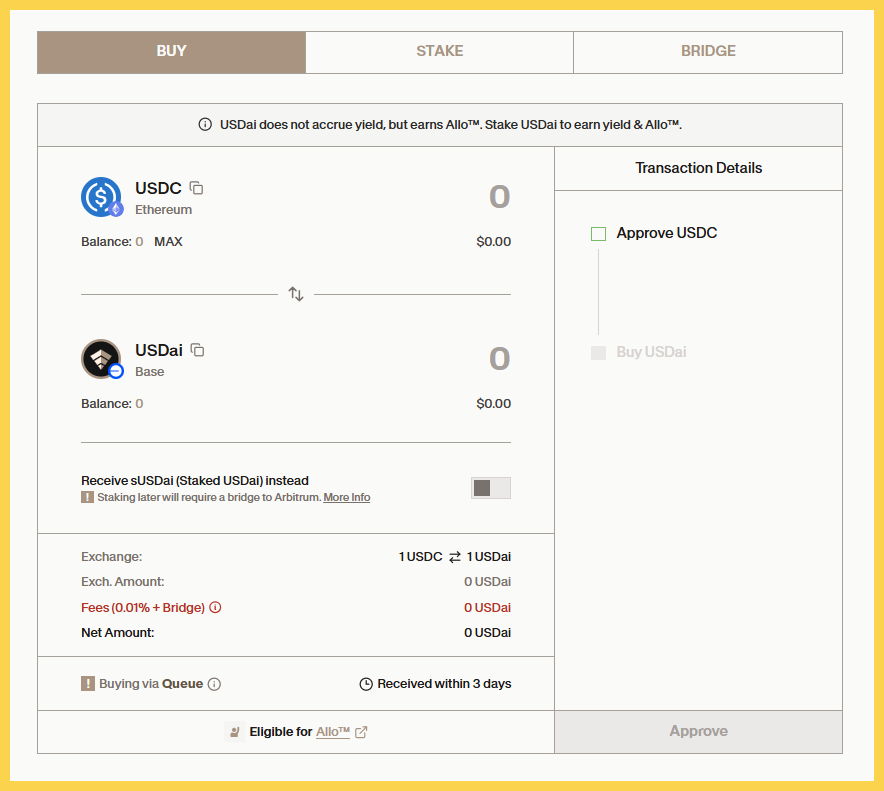Open the Allo™ link

click(x=333, y=732)
